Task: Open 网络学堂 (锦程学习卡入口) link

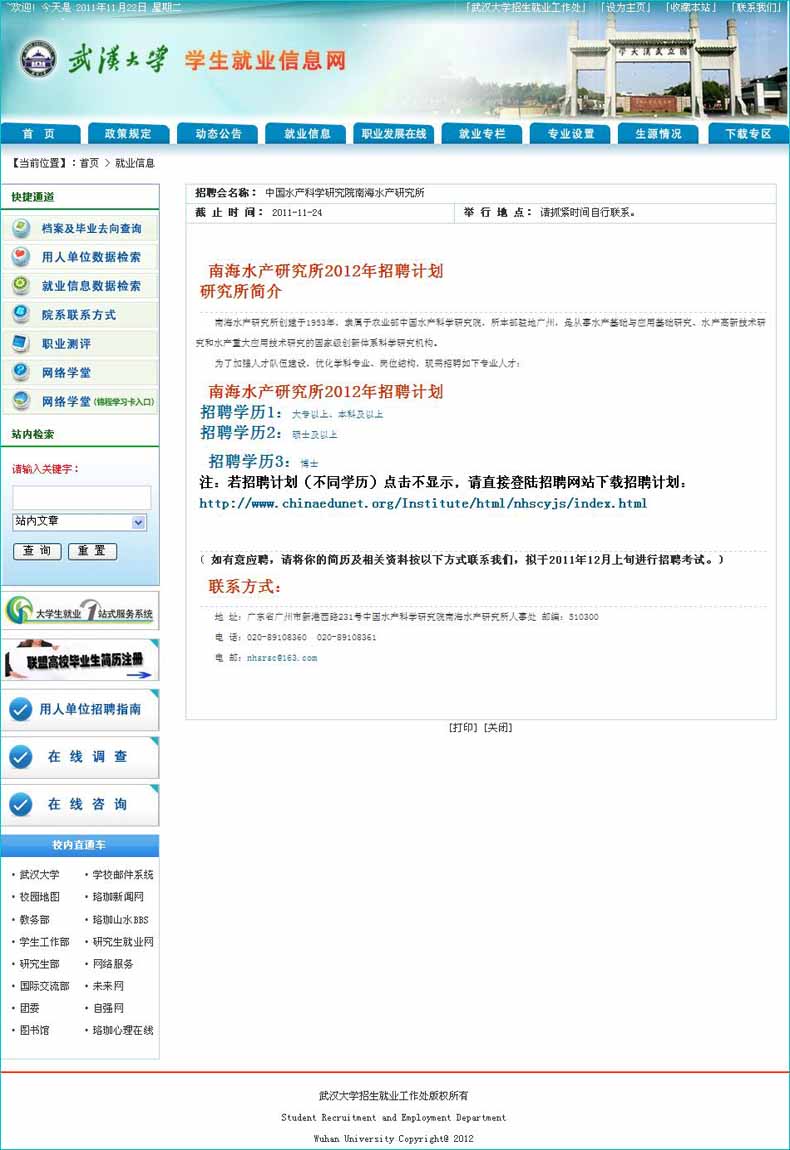Action: click(x=98, y=402)
